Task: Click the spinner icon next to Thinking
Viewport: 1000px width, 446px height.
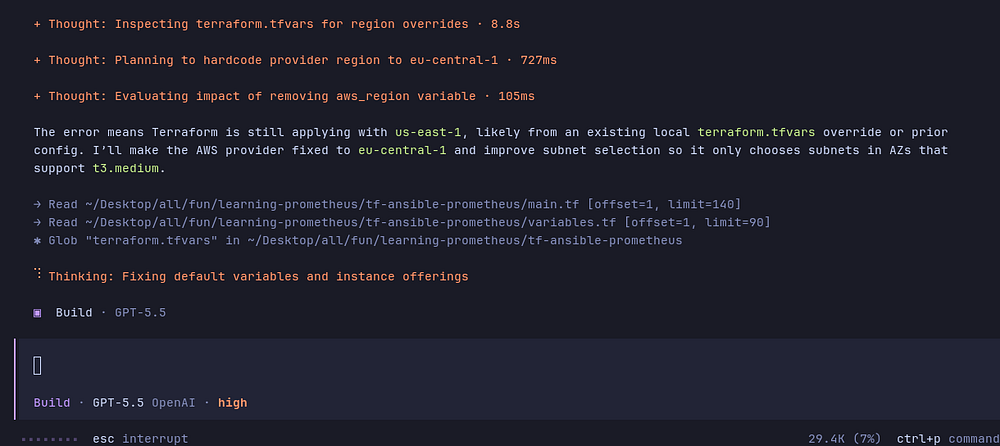Action: [x=37, y=275]
